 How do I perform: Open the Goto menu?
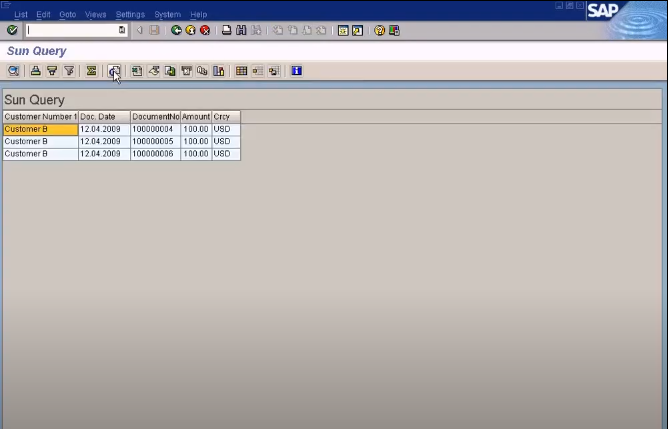click(67, 14)
